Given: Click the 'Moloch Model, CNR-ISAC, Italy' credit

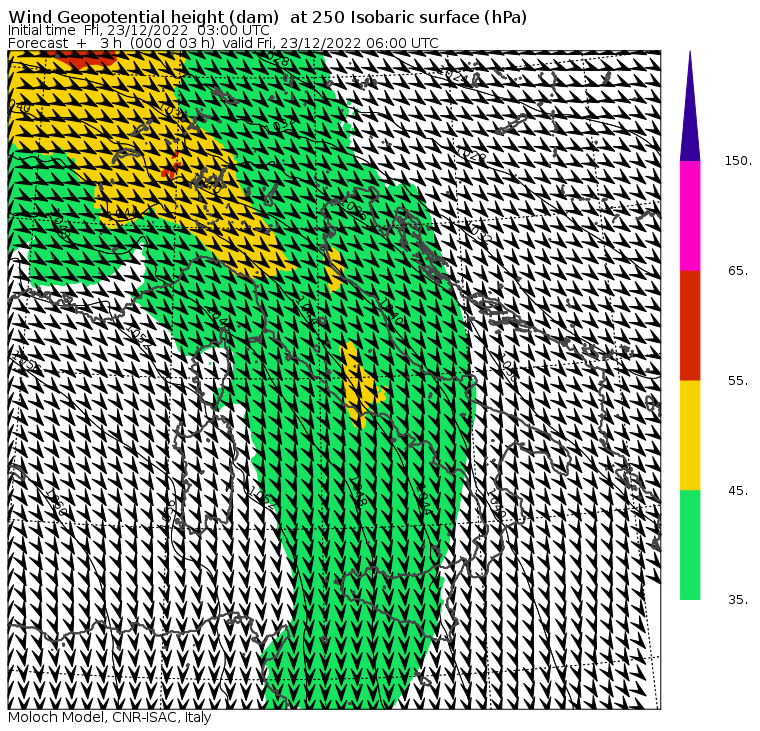Looking at the screenshot, I should coord(110,717).
